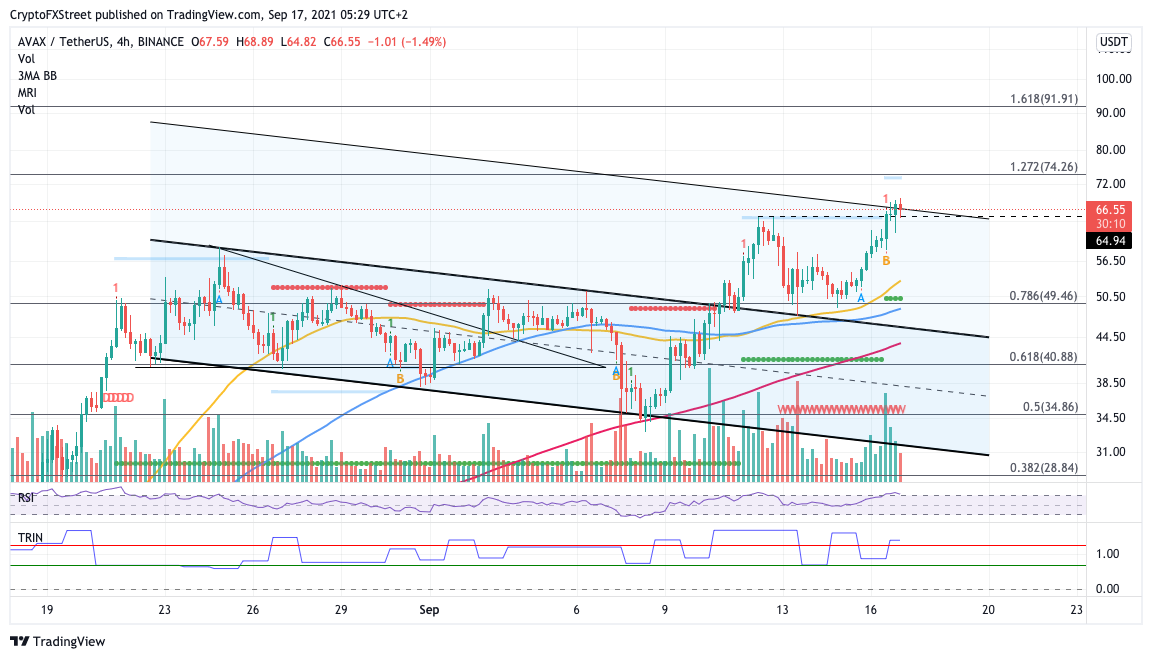This screenshot has height=659, width=1152.
Task: Click the 23 date label near left edge
Action: tap(165, 610)
